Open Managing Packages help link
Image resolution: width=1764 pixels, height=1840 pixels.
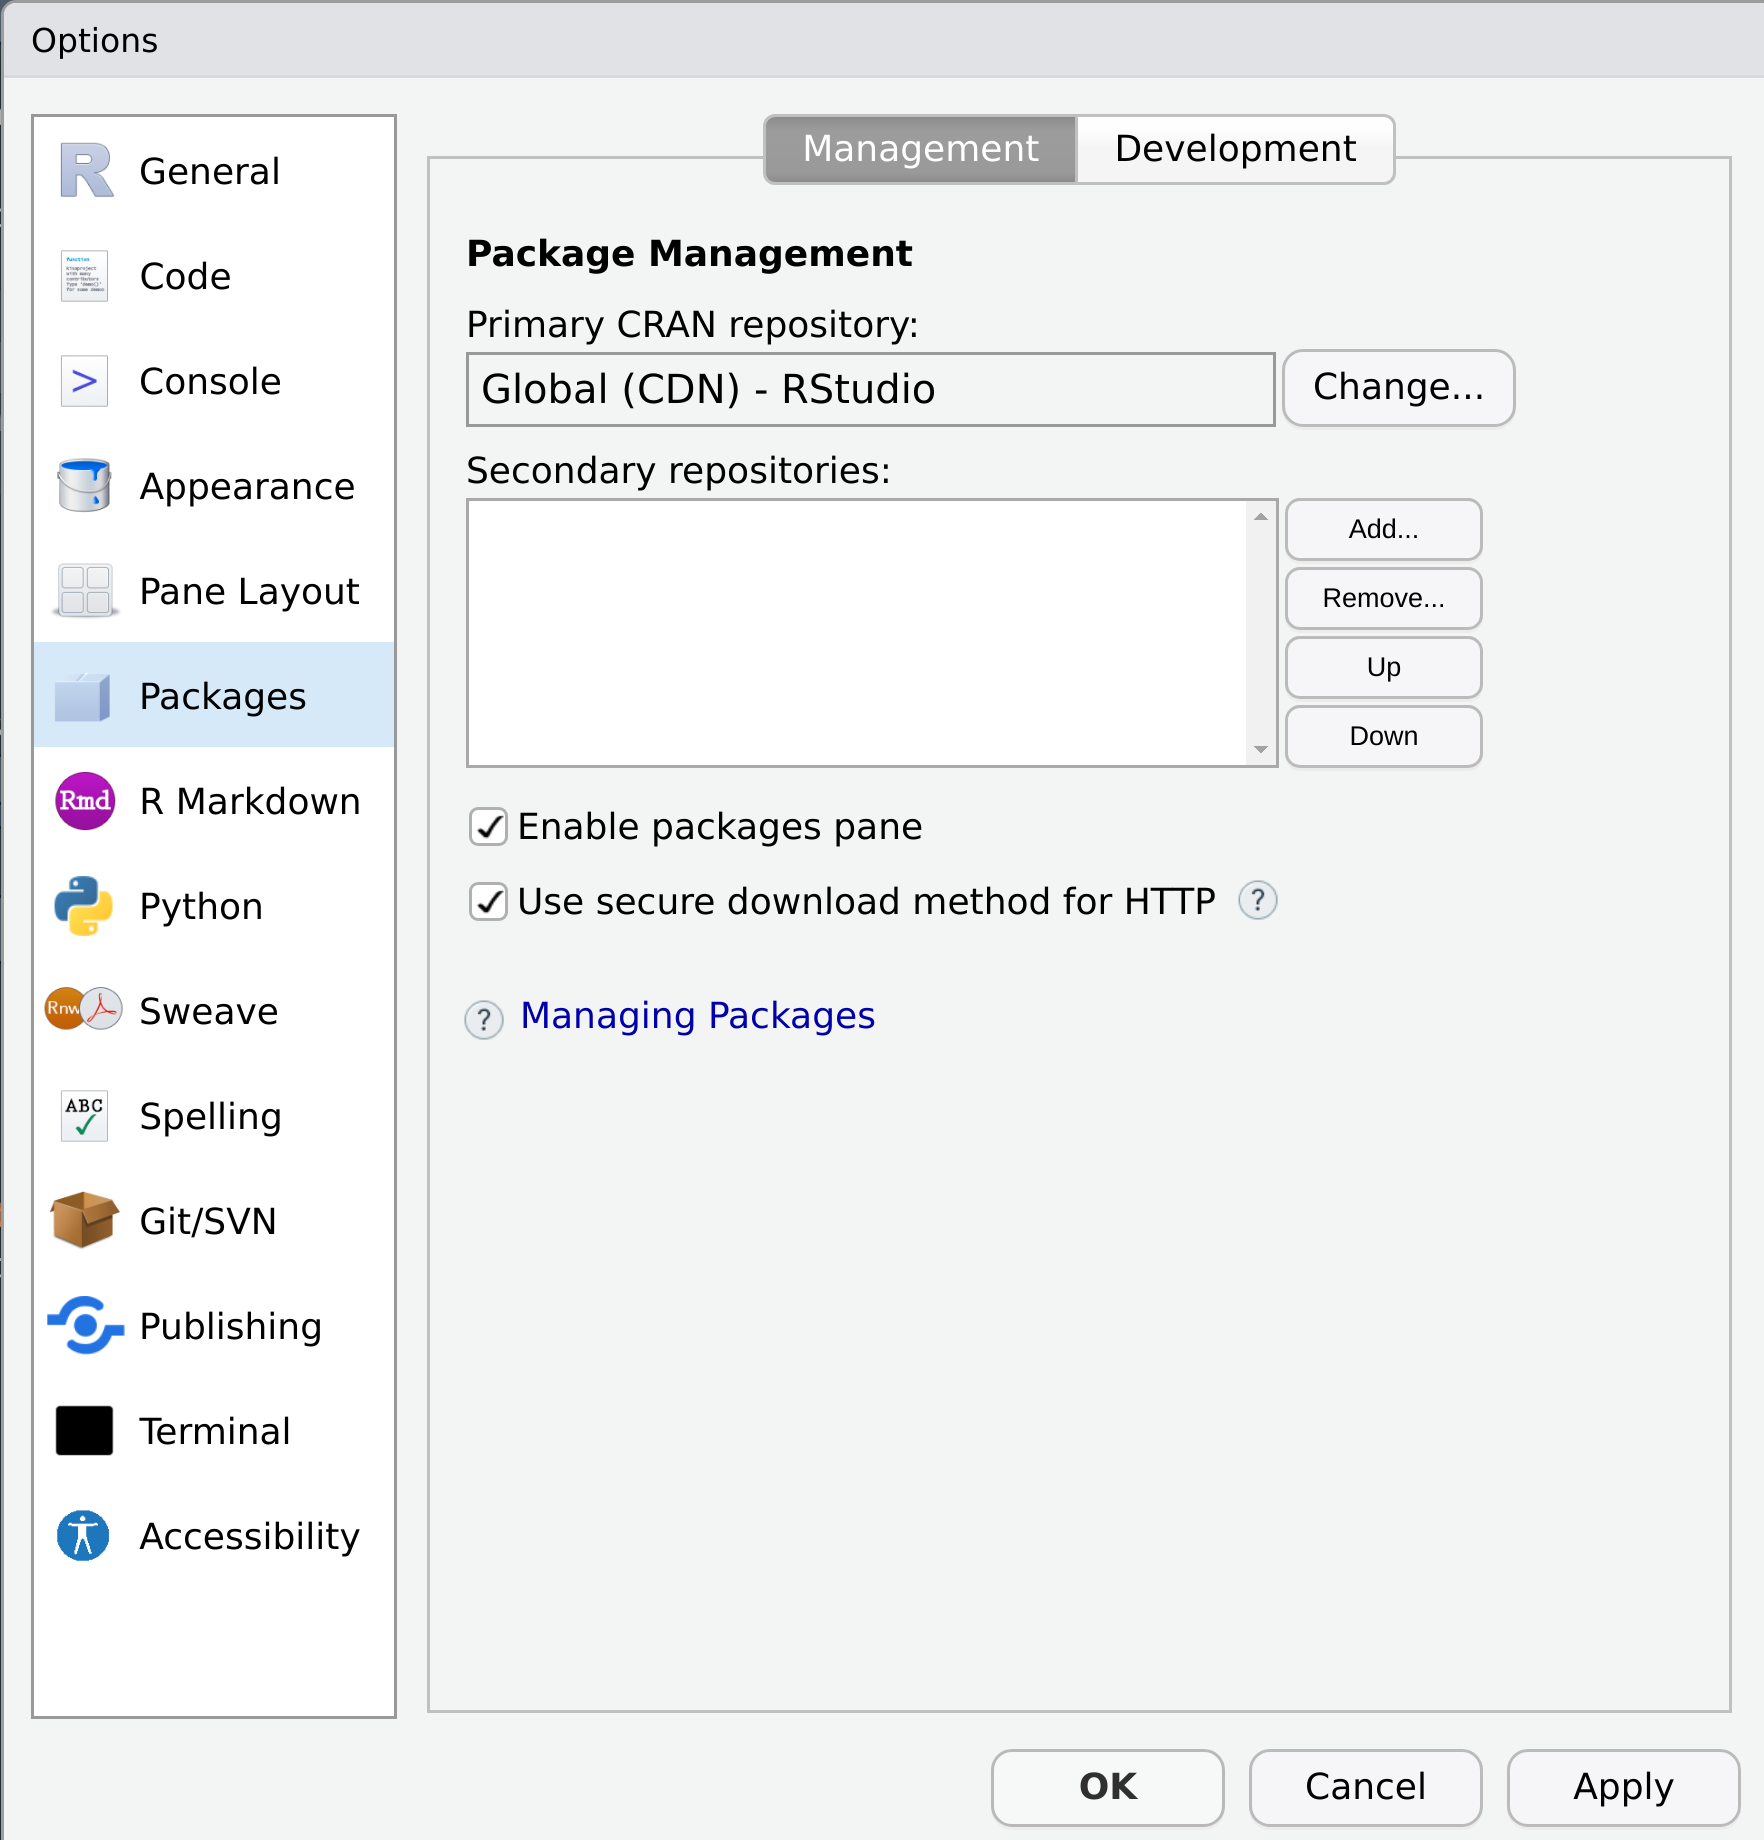698,1016
